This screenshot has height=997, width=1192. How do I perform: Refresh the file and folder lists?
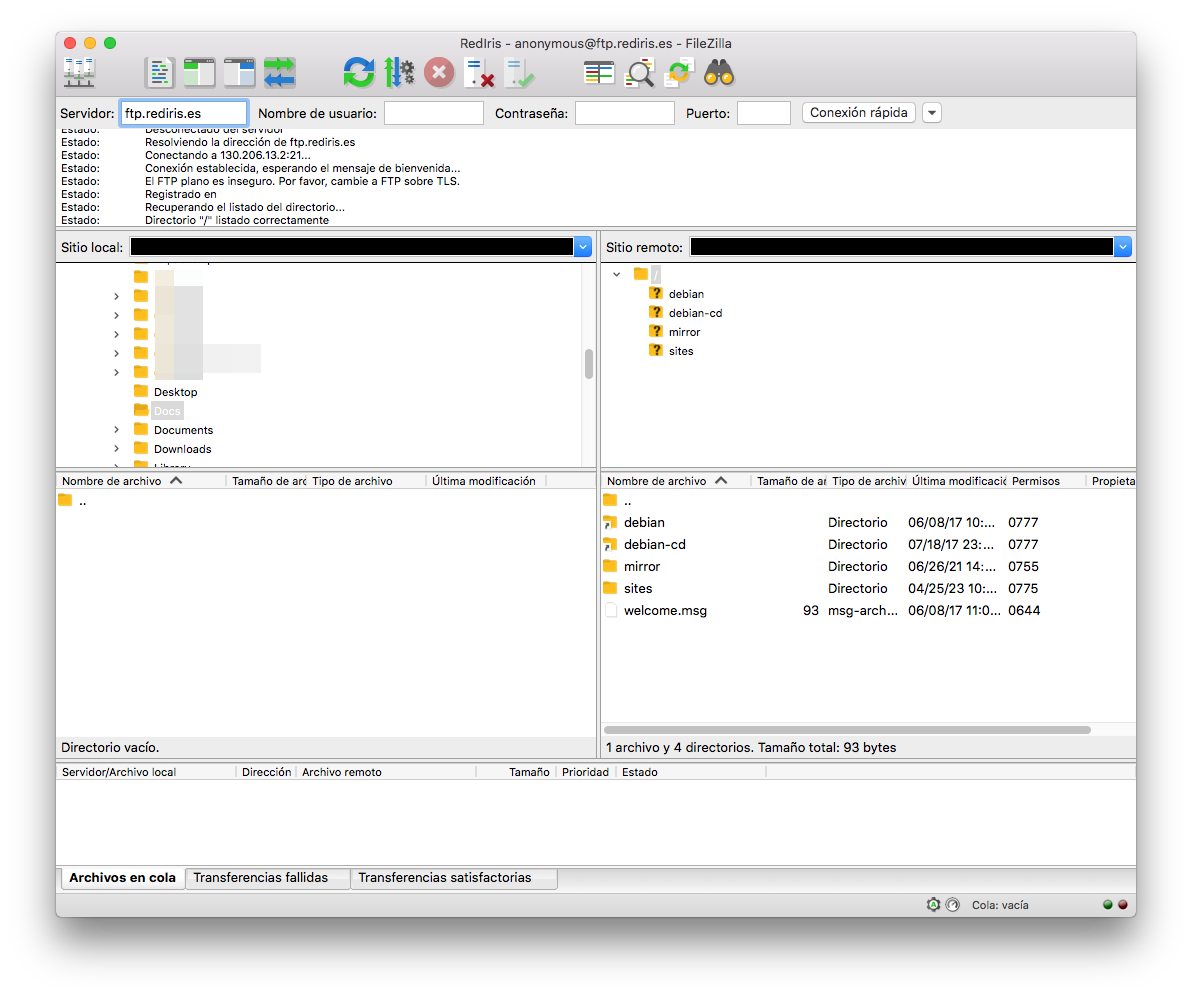(359, 72)
